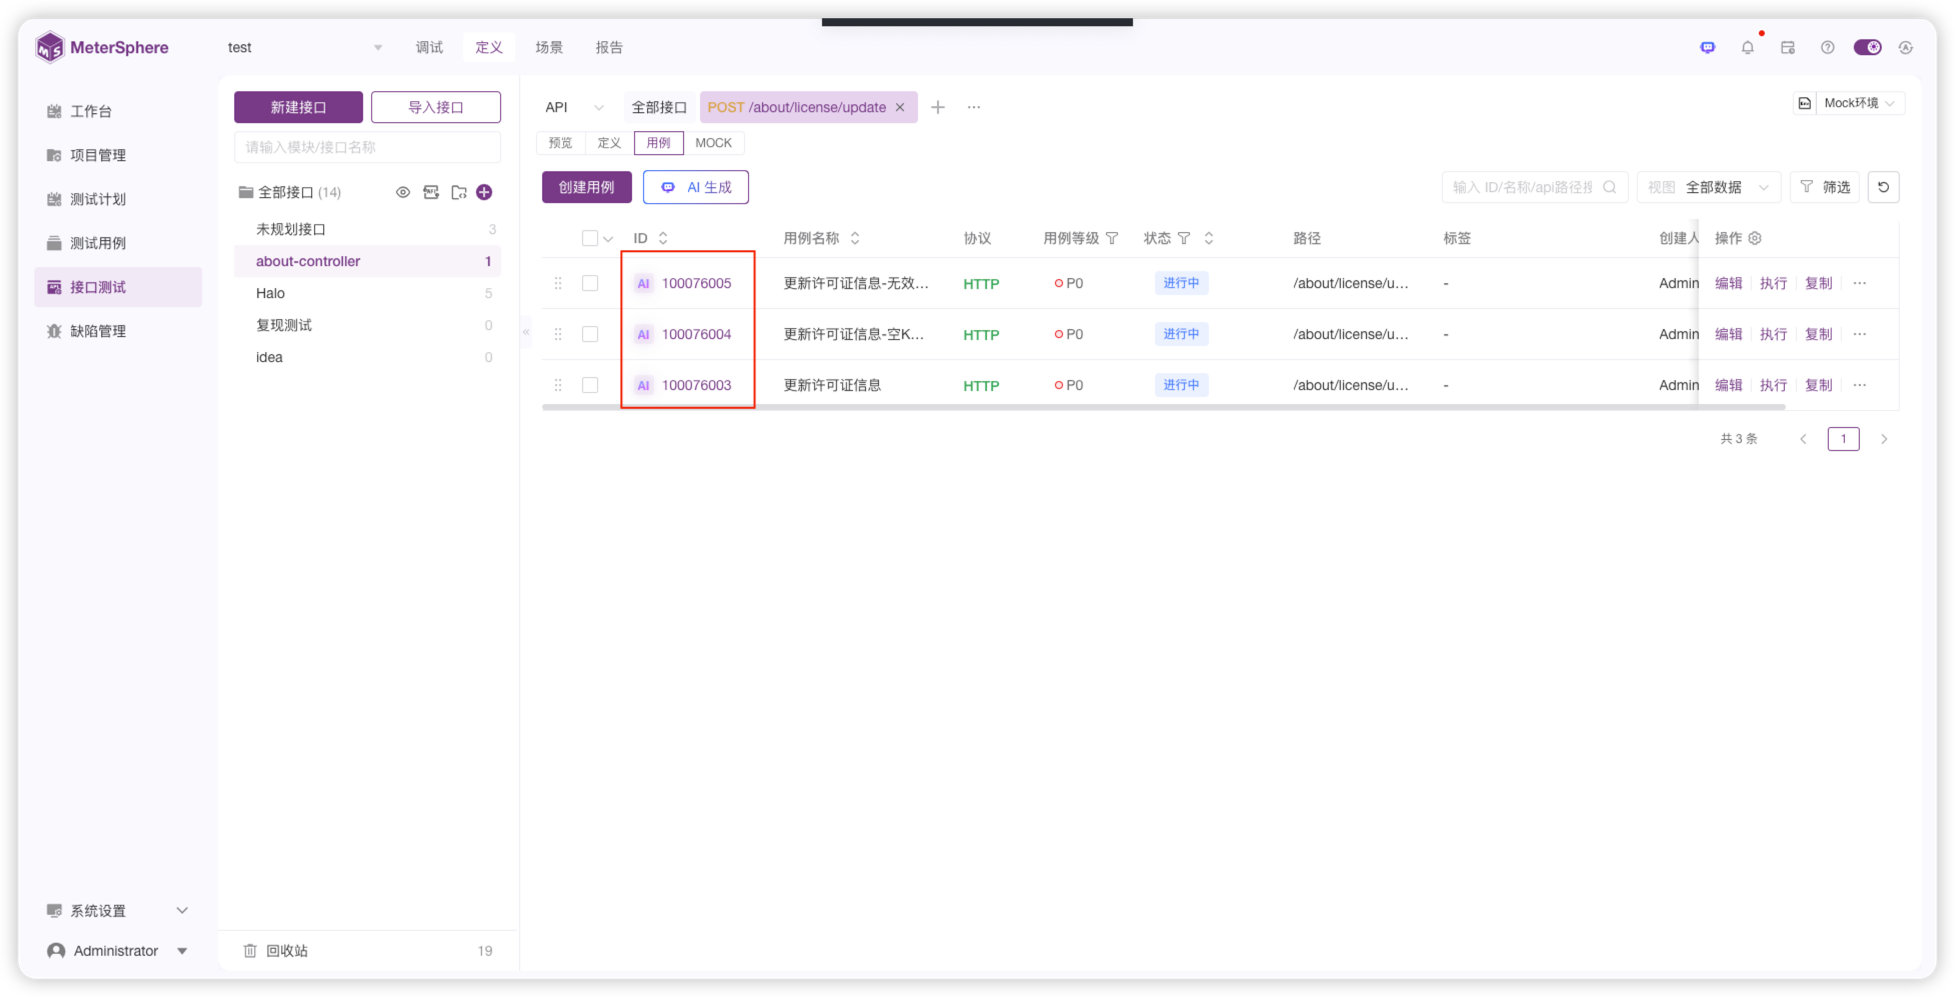Add a new API tab
Screen dimensions: 1955x997
point(937,107)
